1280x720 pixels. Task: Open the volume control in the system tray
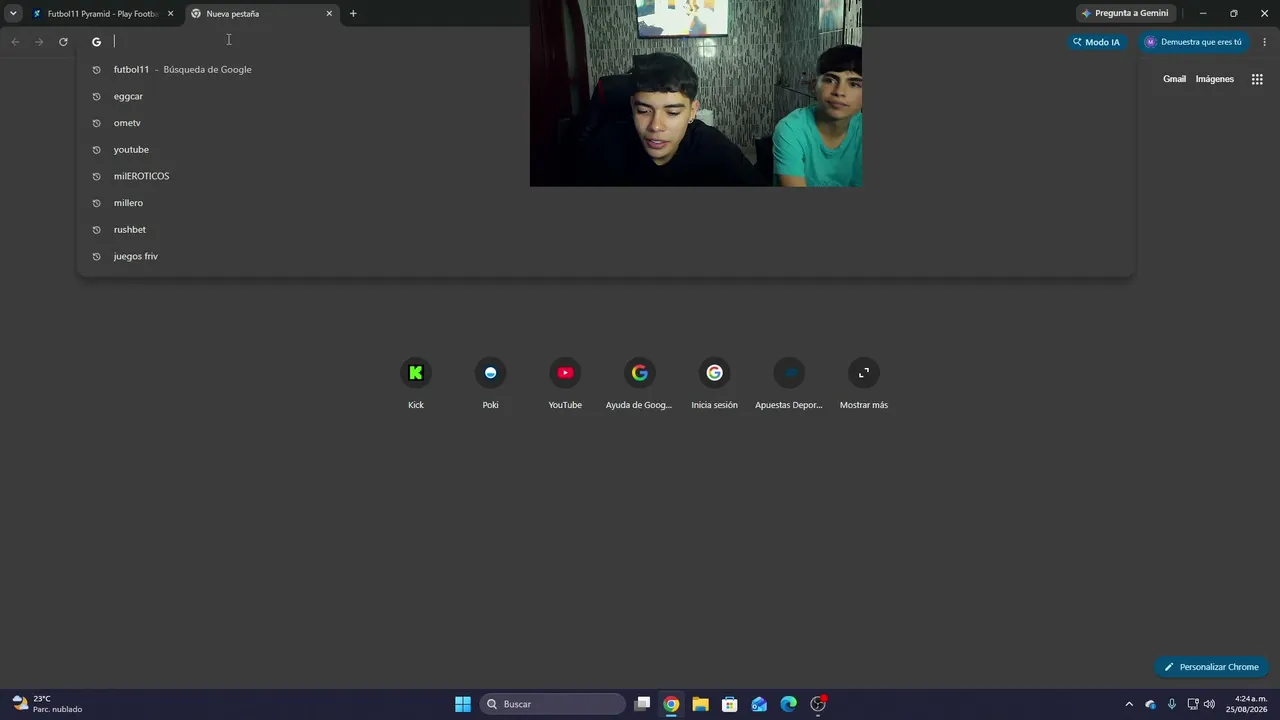coord(1209,704)
